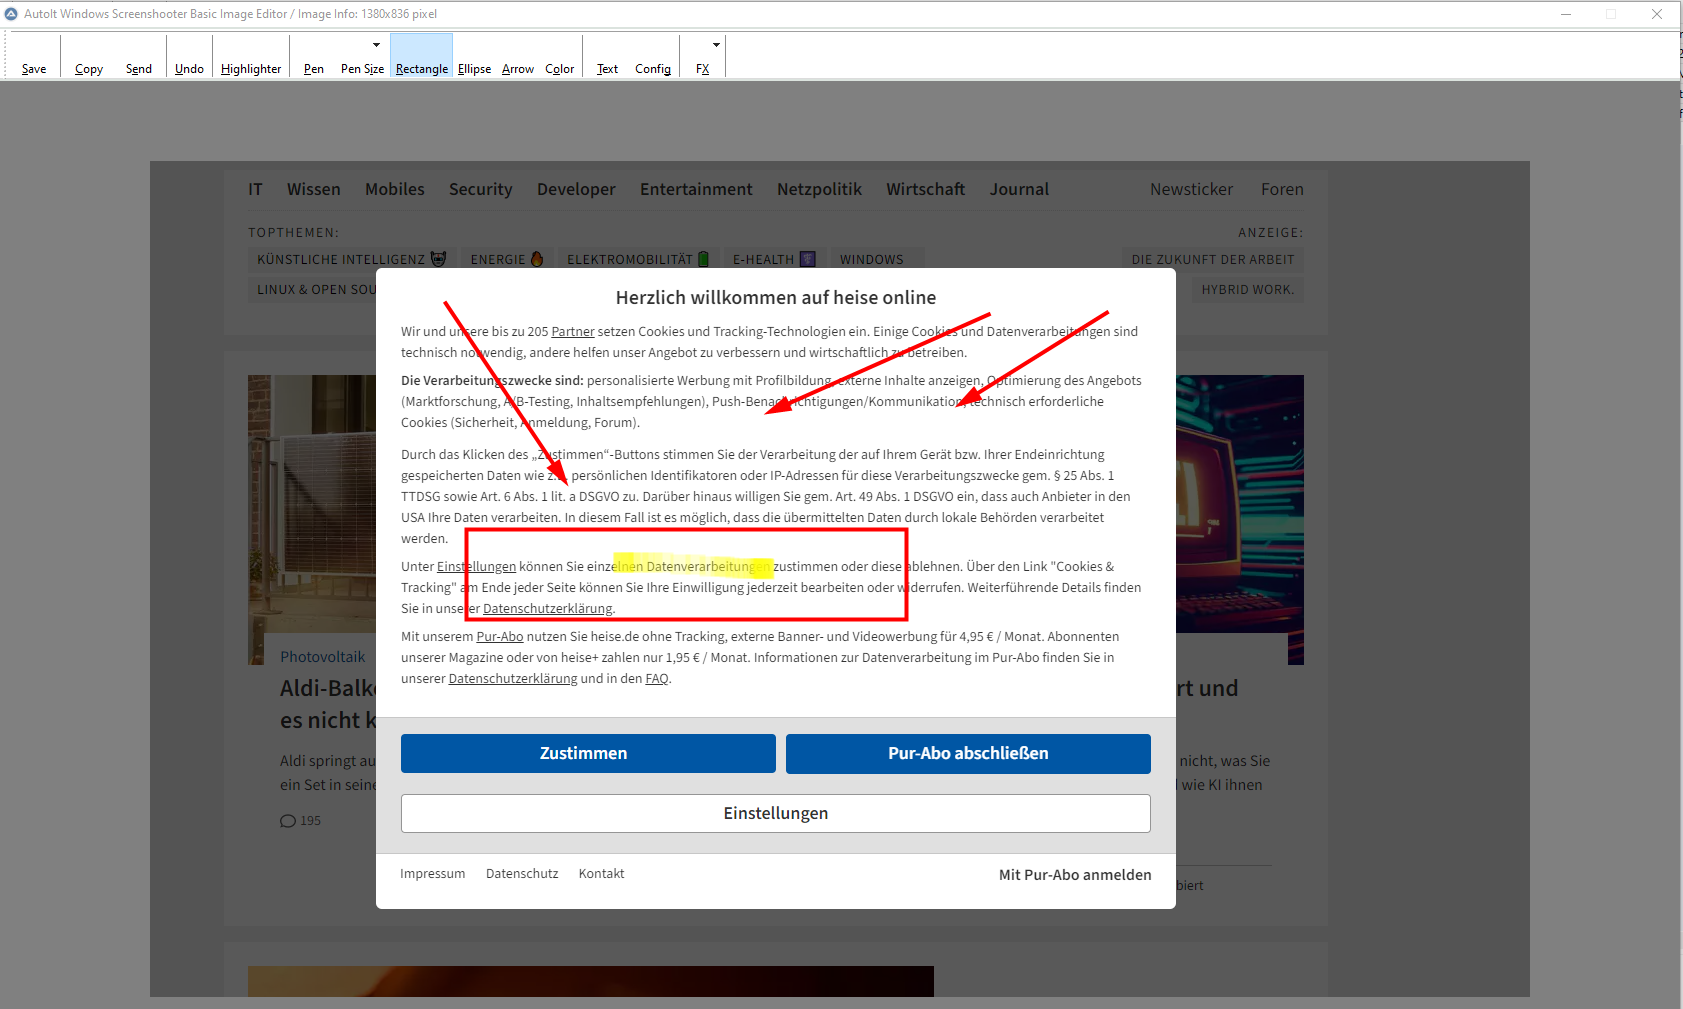Click Save in the editor toolbar

coord(34,68)
